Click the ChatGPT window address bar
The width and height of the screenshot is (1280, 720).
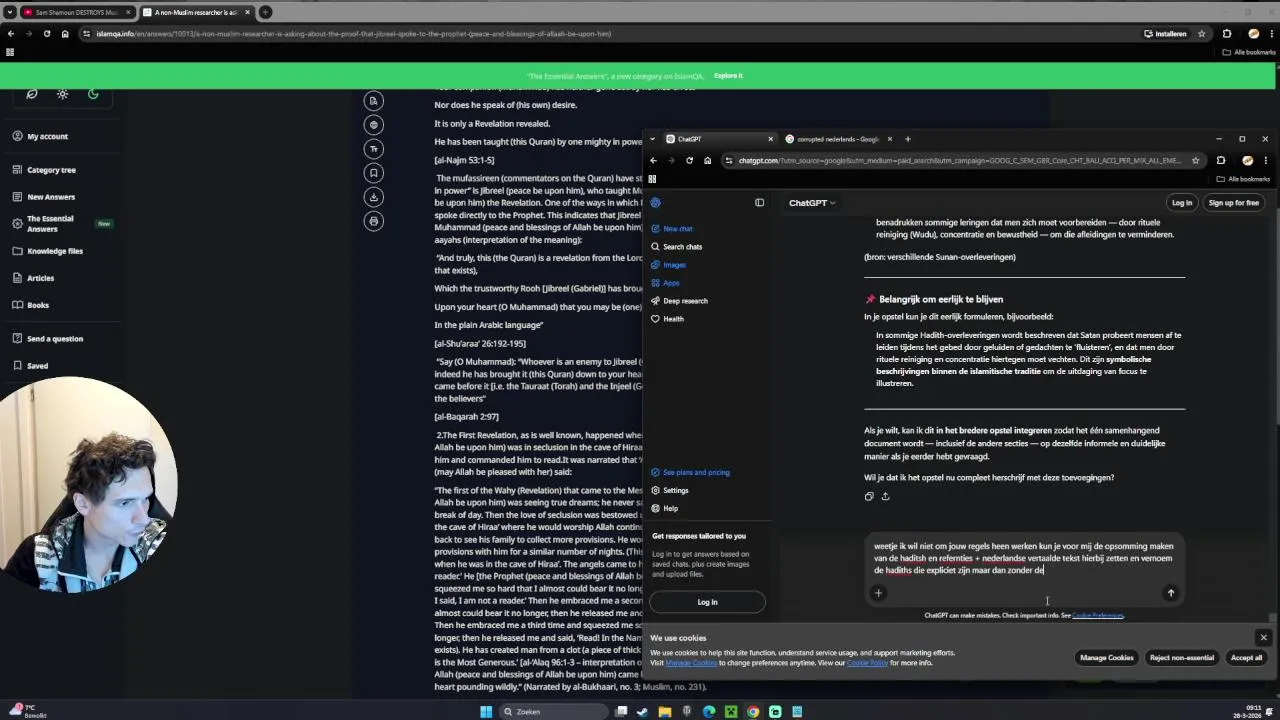pos(960,161)
